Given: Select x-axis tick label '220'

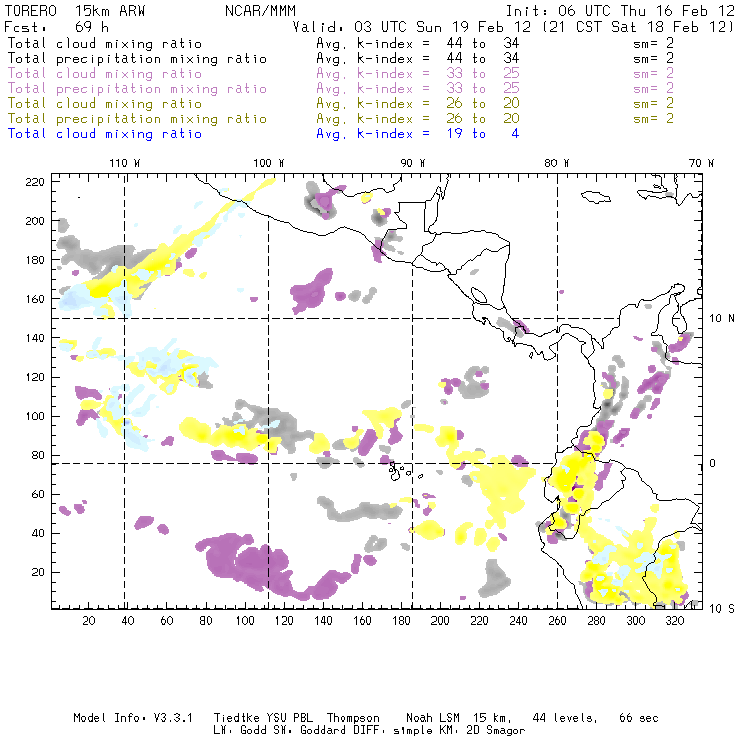Looking at the screenshot, I should point(479,621).
